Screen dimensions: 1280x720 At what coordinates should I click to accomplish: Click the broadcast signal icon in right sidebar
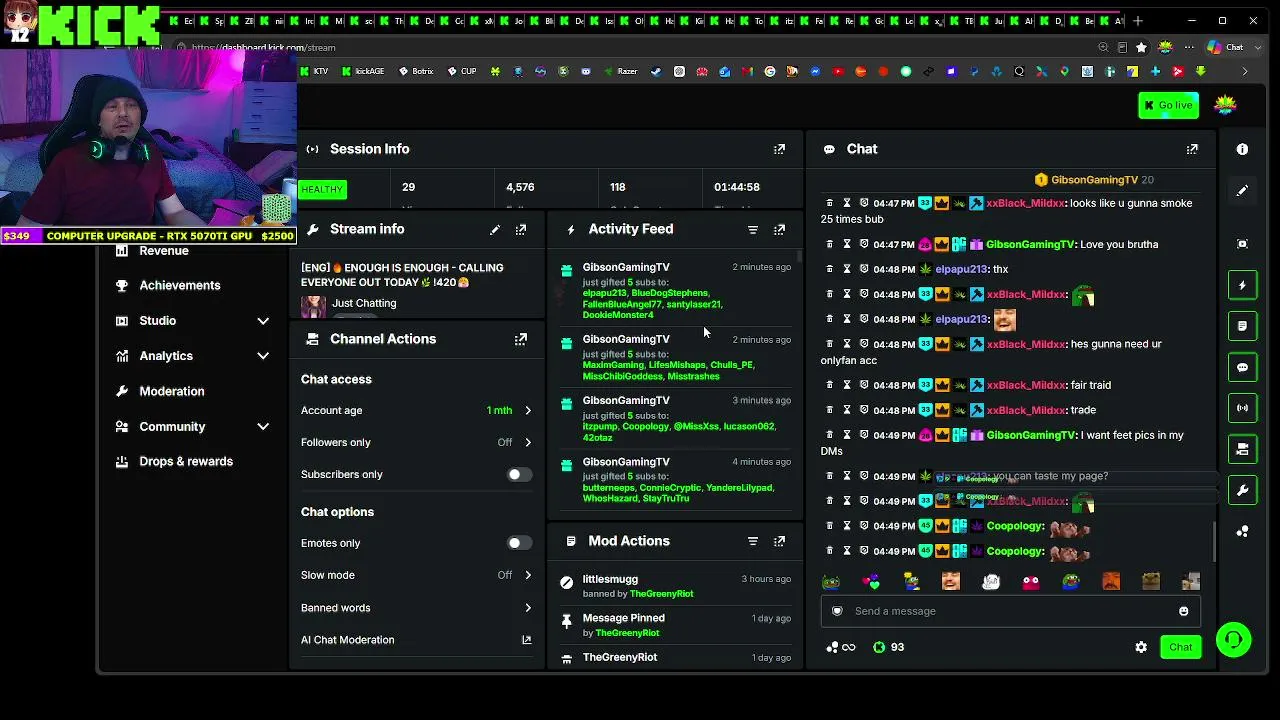[x=1242, y=408]
